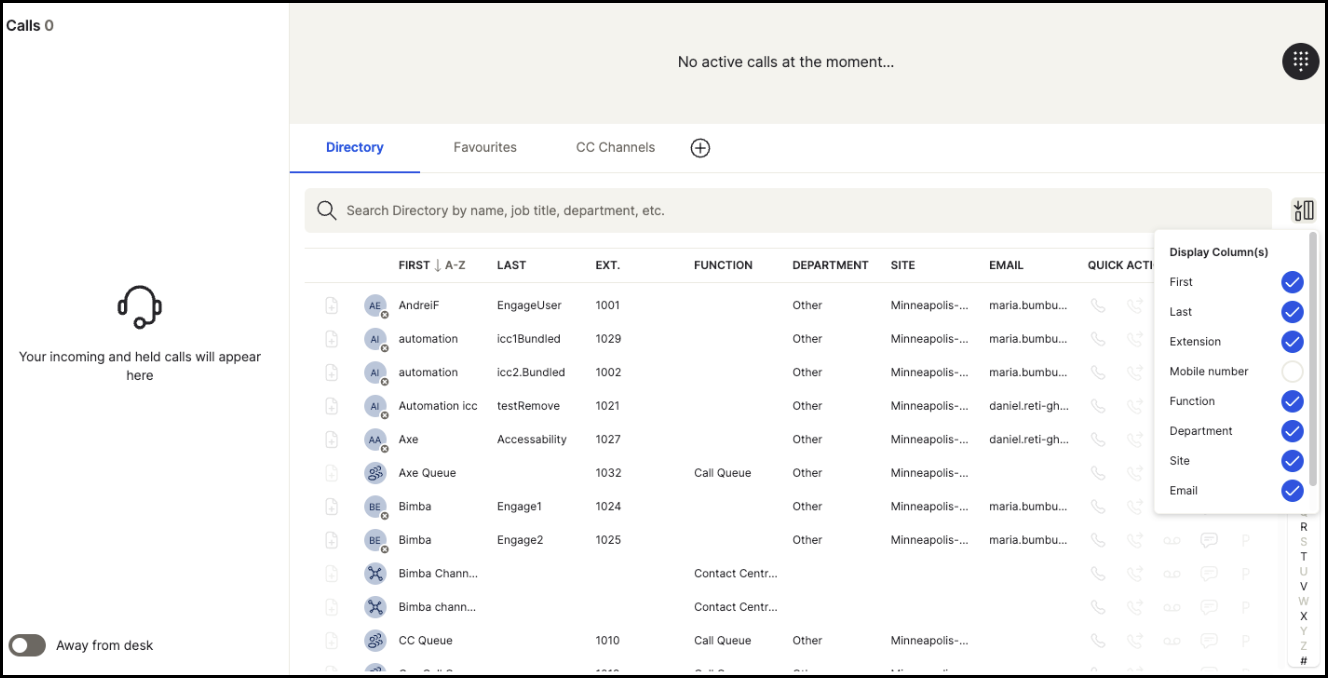Enable the Mobile number column checkbox
1328x678 pixels.
tap(1292, 372)
